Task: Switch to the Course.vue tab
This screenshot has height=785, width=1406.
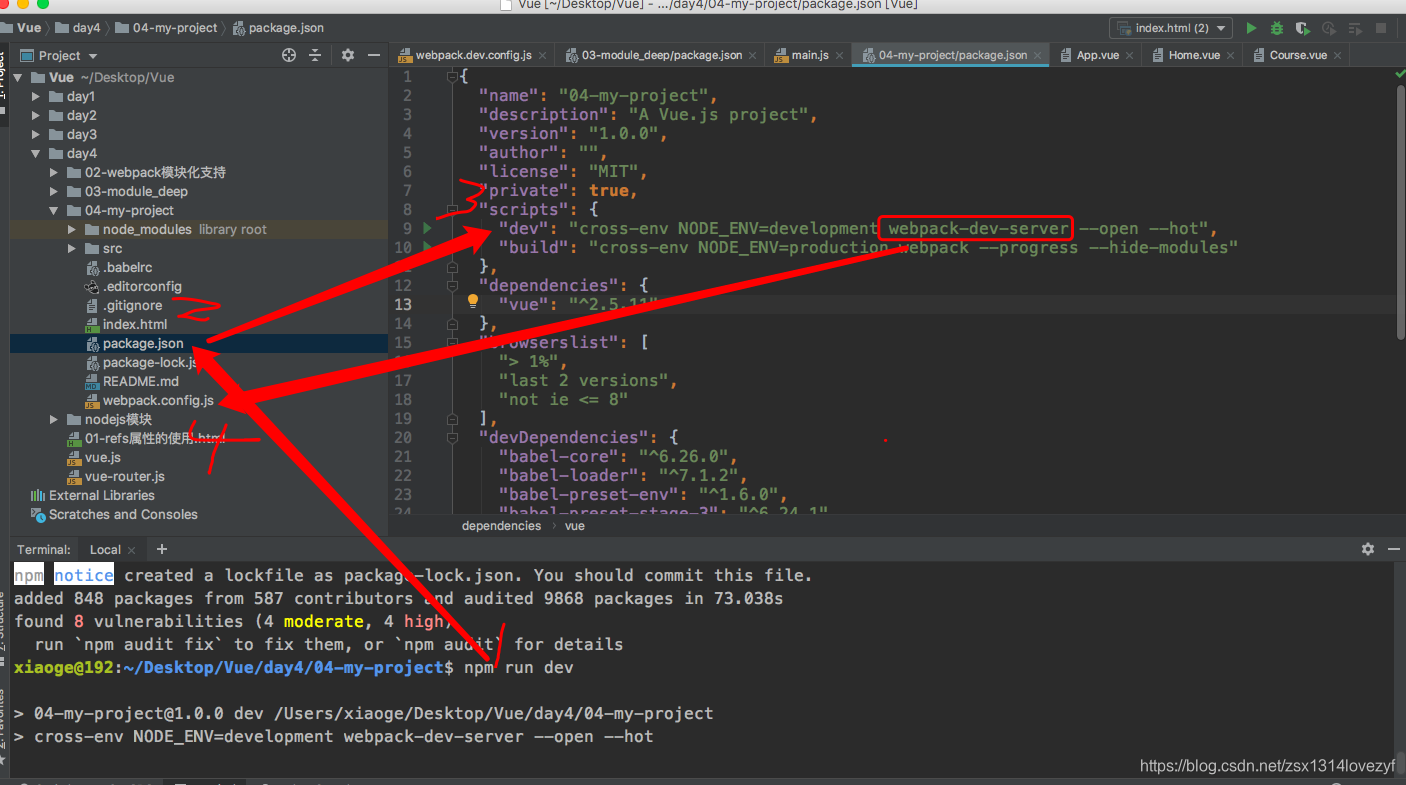Action: tap(1298, 55)
